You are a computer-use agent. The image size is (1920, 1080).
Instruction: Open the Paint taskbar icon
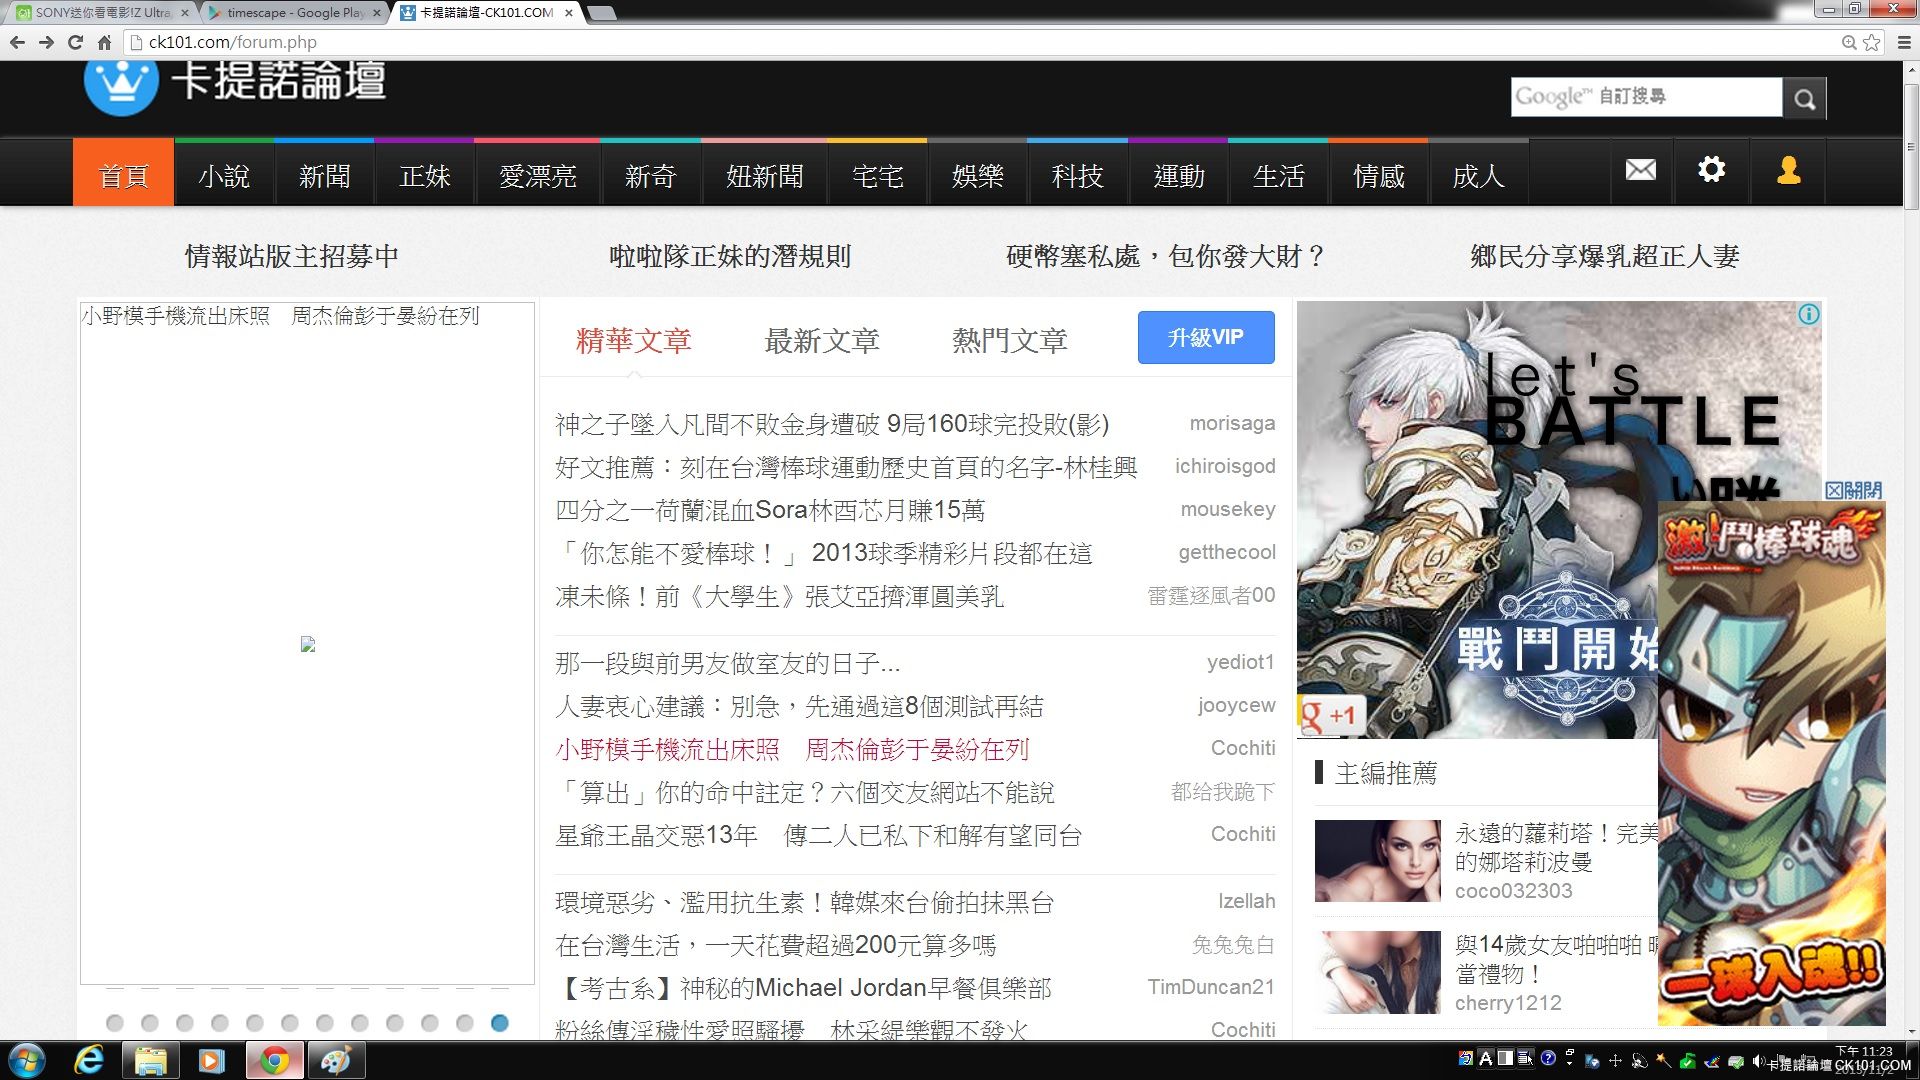pos(335,1060)
